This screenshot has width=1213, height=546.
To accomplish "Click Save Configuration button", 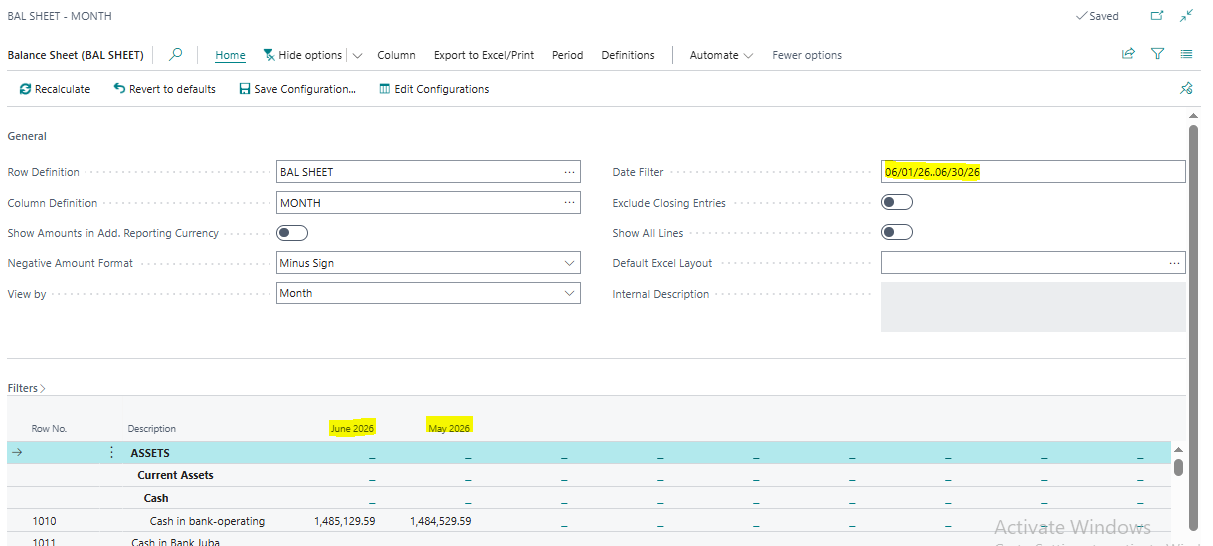I will (x=297, y=89).
